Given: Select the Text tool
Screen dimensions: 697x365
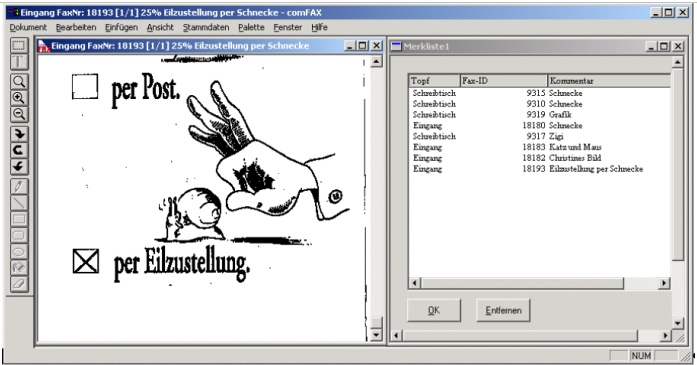Looking at the screenshot, I should pos(19,62).
